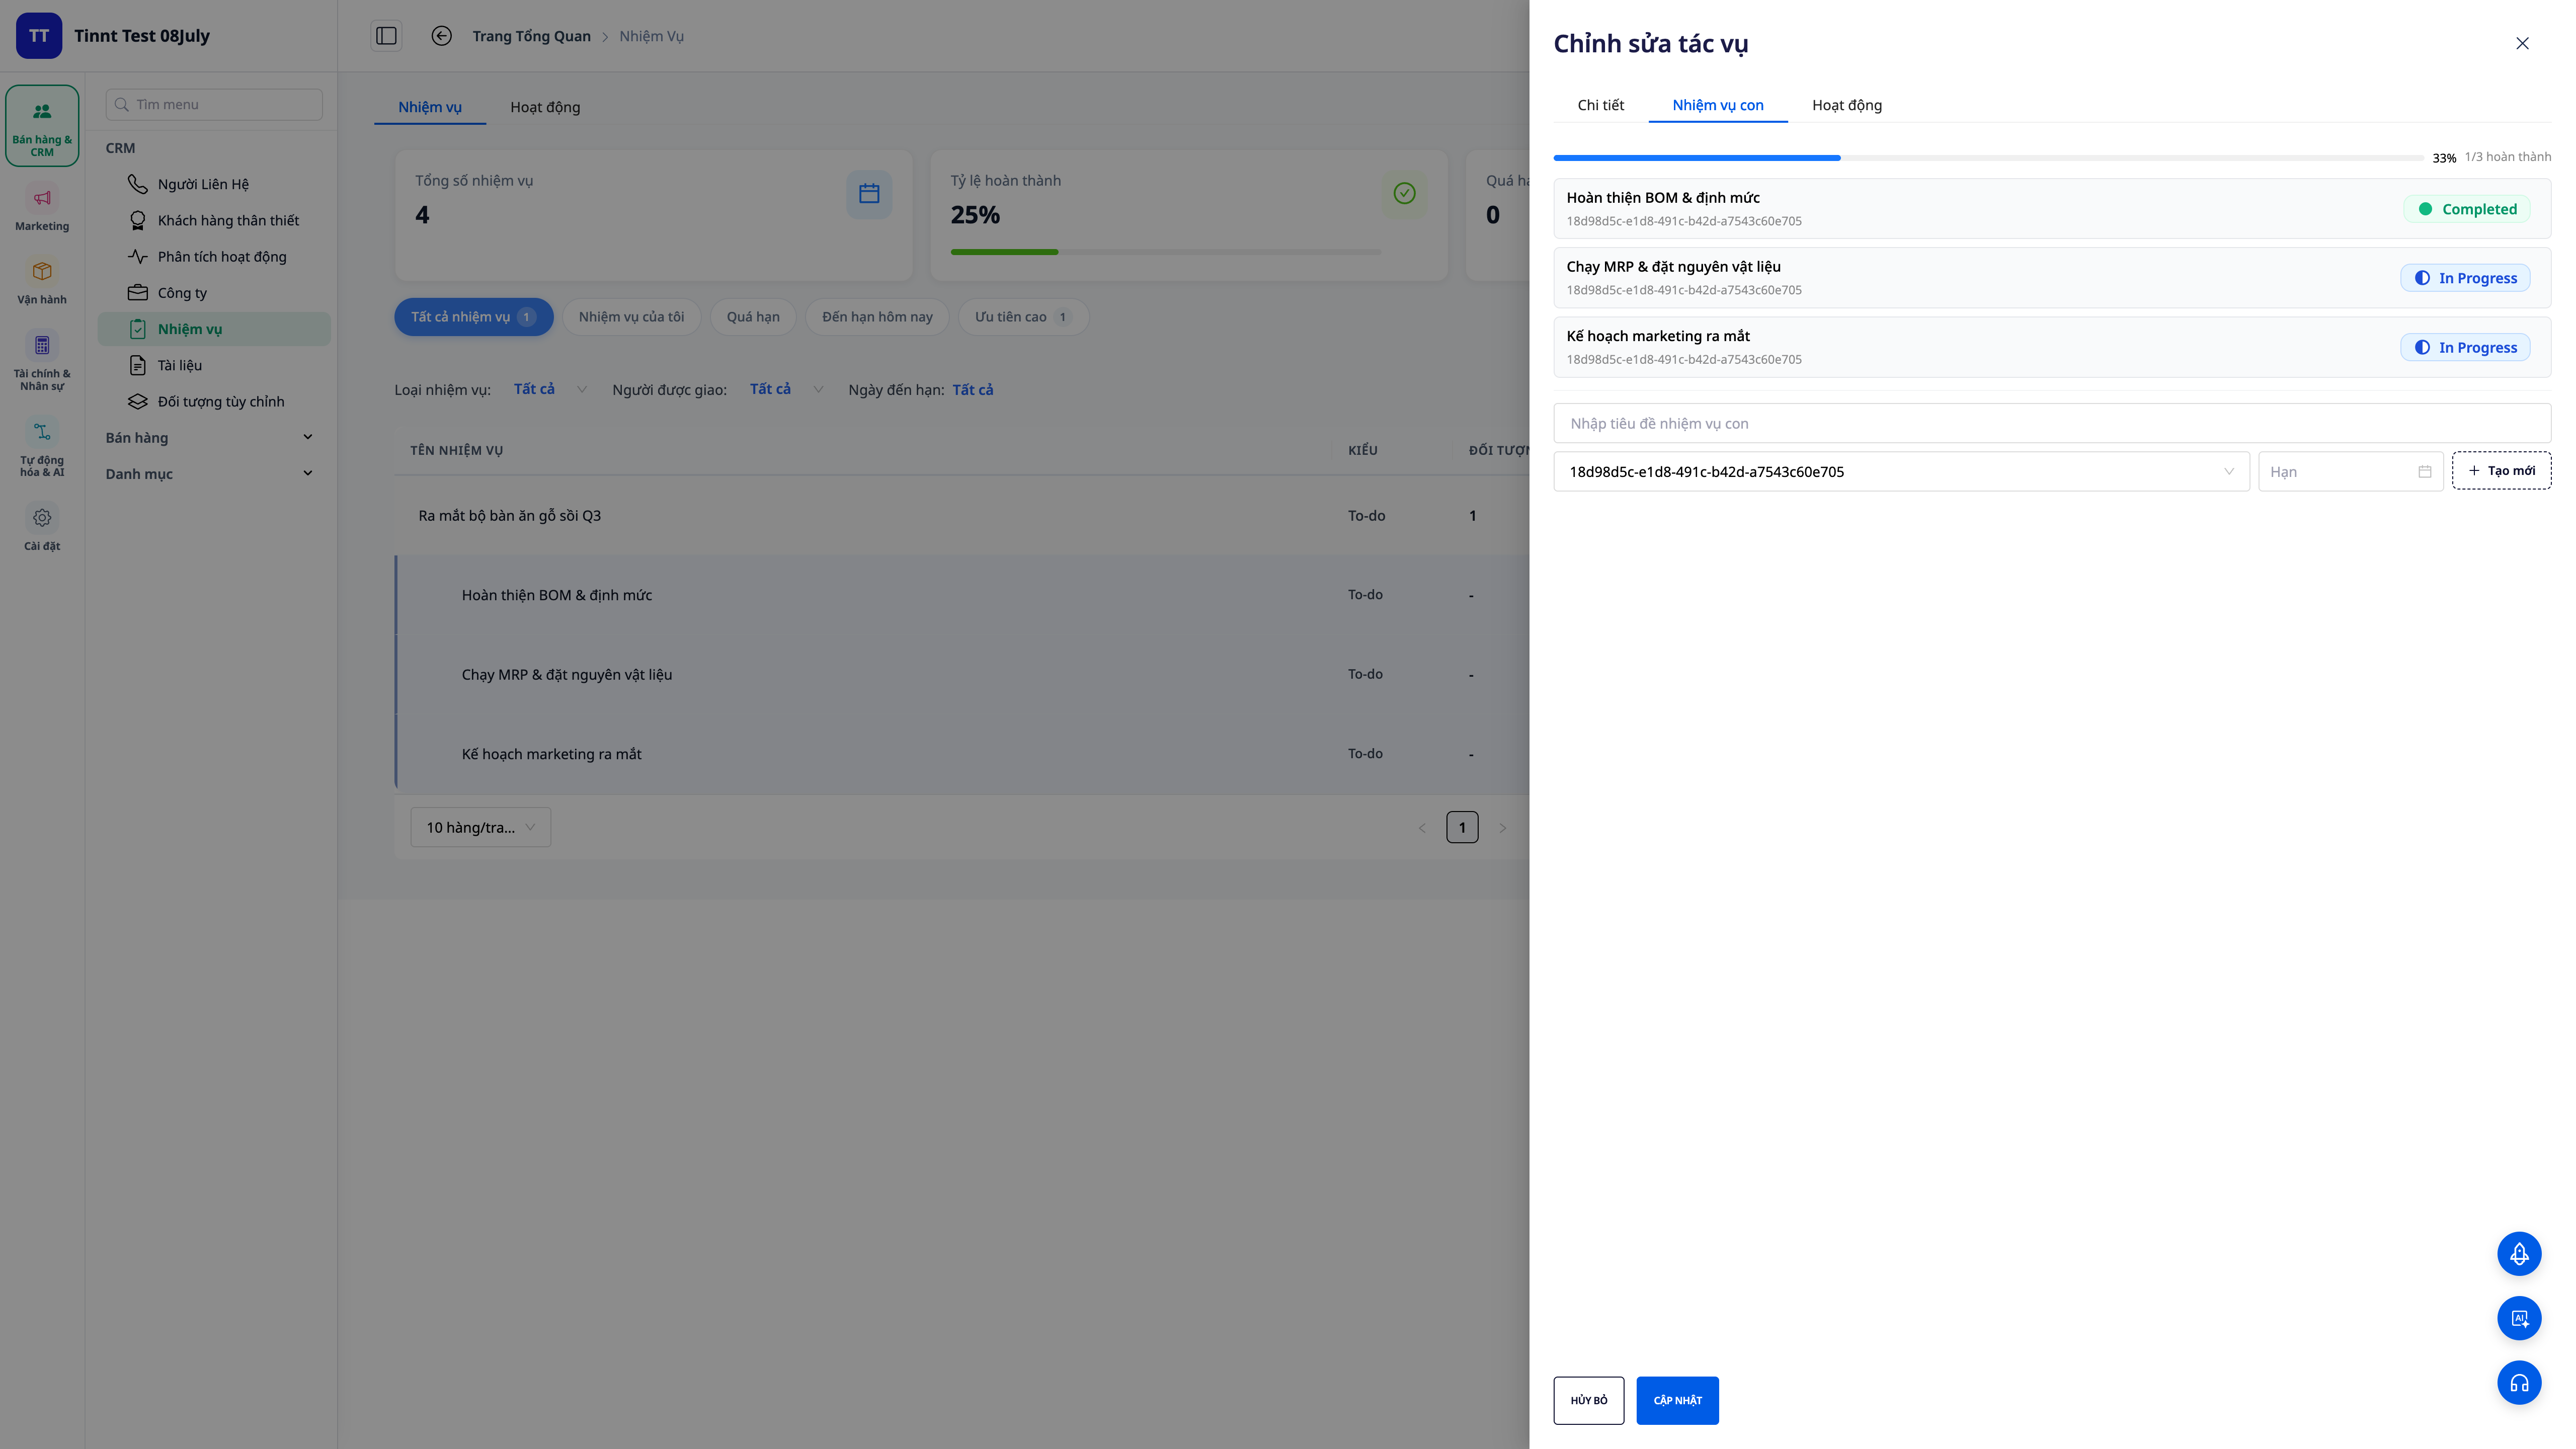This screenshot has width=2576, height=1449.
Task: Click the TT workspace avatar
Action: [39, 36]
